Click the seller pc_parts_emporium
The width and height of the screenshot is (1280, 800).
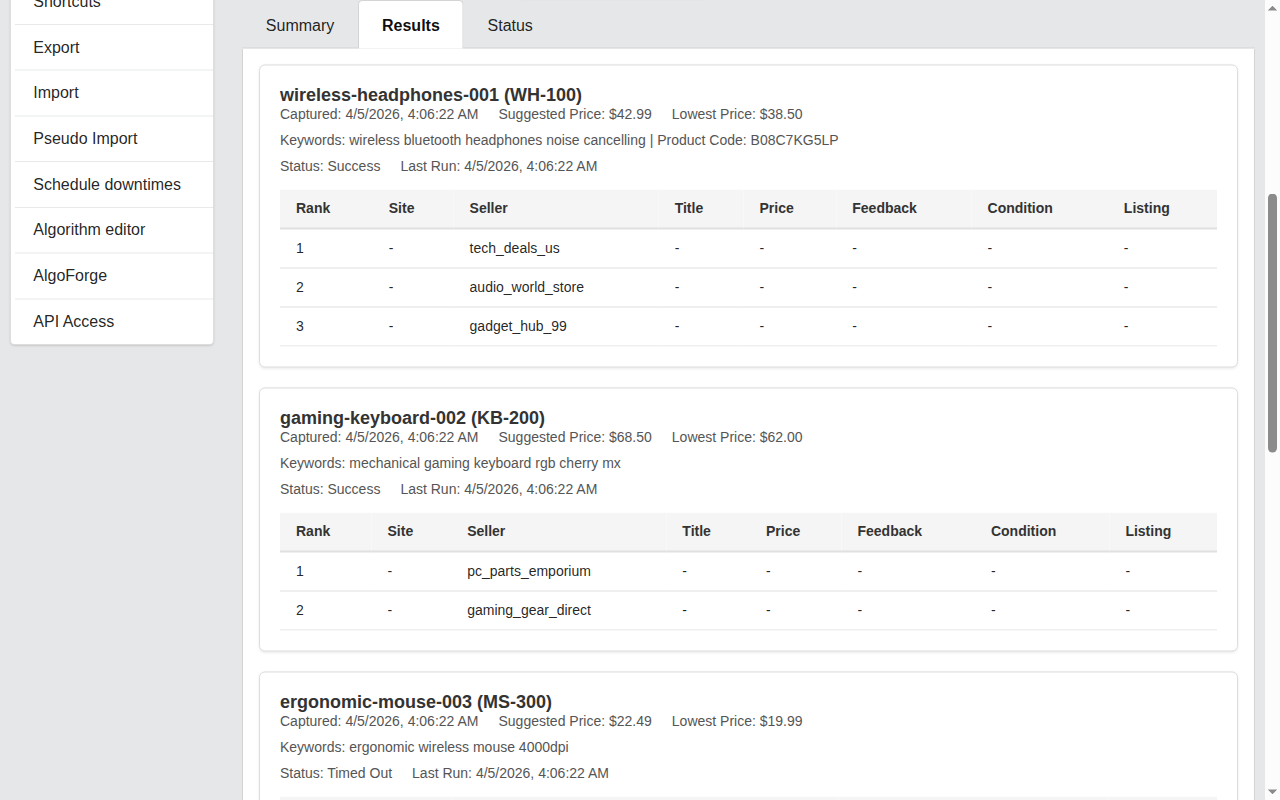pos(529,571)
